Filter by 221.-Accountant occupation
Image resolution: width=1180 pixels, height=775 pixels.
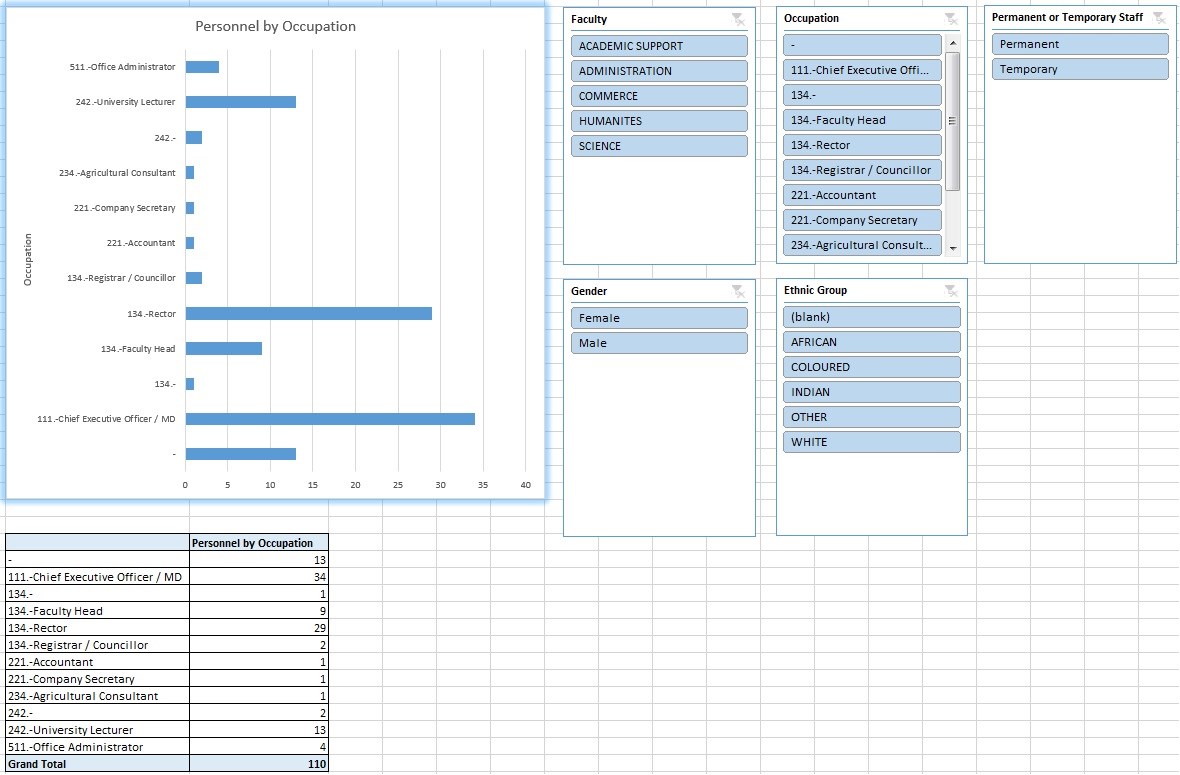tap(862, 195)
